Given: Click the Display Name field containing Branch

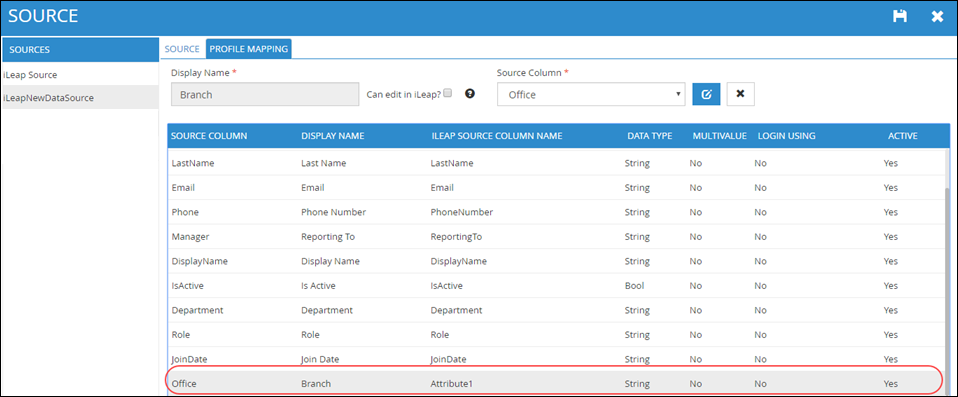Looking at the screenshot, I should click(x=265, y=95).
